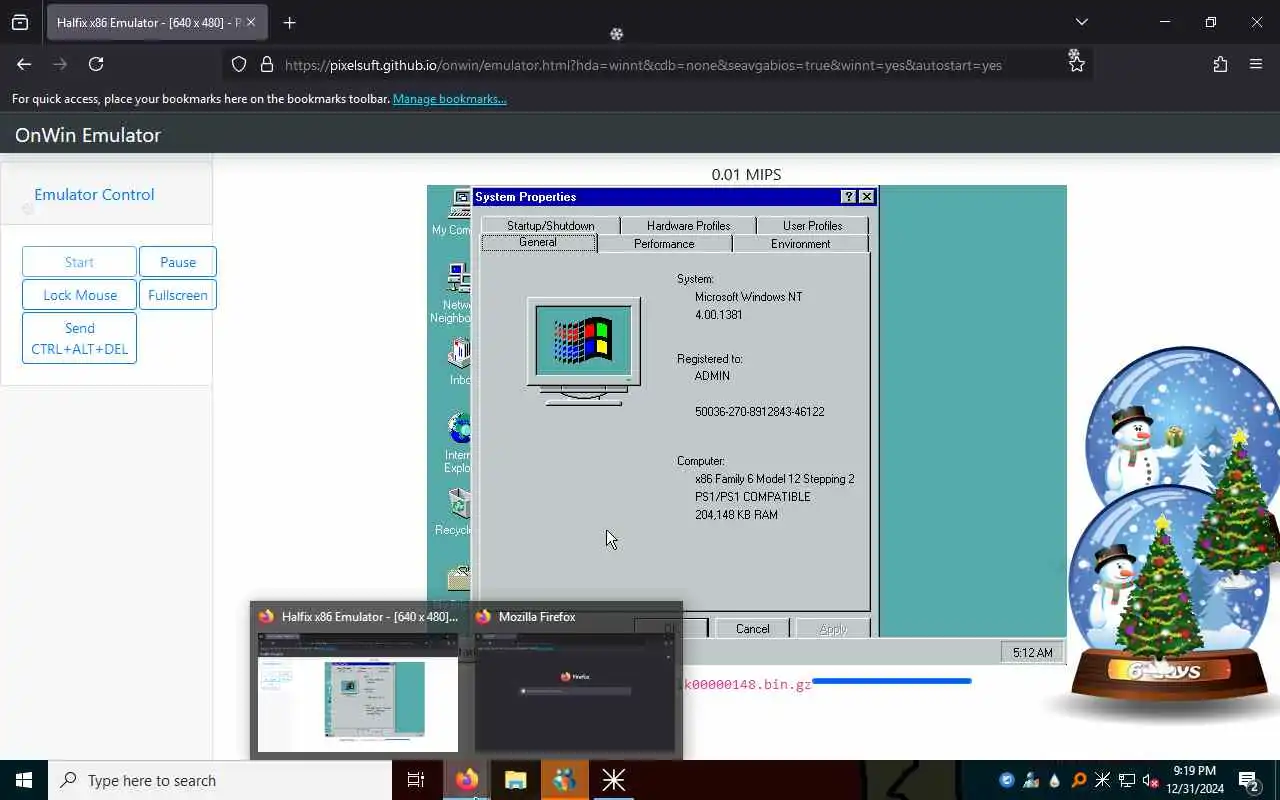
Task: Open the Mozilla Firefox window thumbnail preview
Action: (x=574, y=680)
